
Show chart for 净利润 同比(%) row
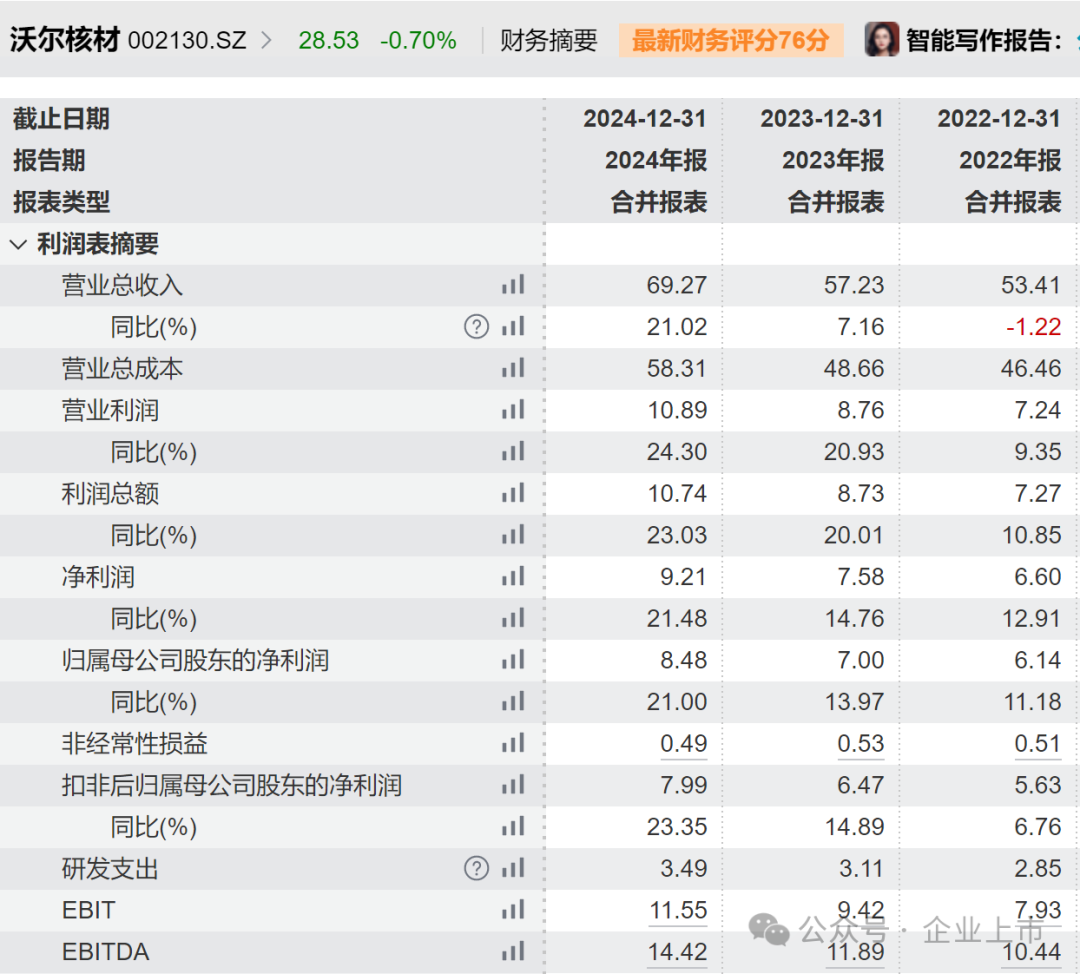[513, 618]
